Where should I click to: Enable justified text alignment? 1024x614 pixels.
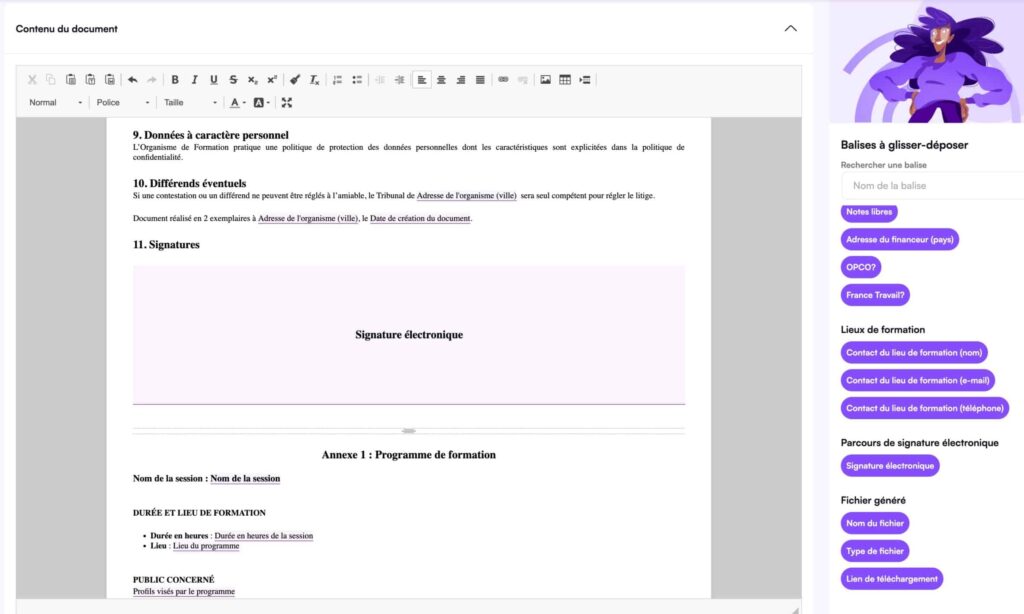[x=480, y=80]
